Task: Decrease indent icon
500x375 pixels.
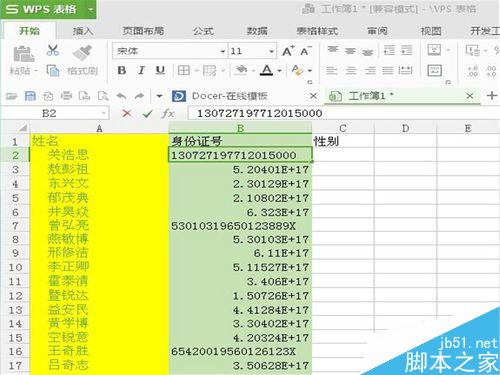Action: [x=389, y=50]
